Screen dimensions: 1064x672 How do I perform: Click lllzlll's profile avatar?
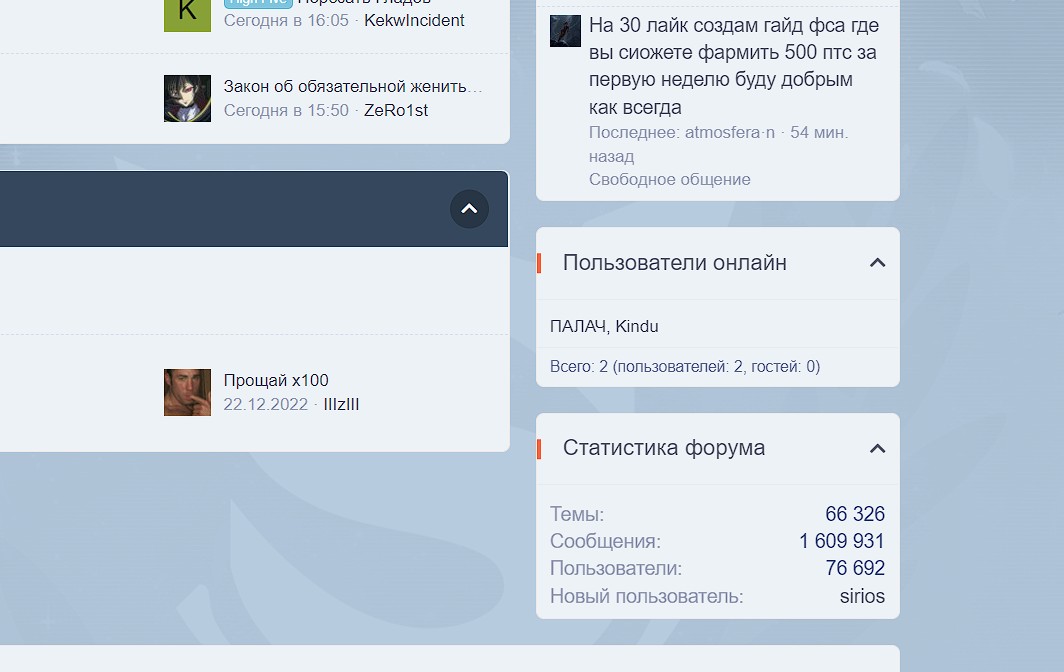(187, 392)
